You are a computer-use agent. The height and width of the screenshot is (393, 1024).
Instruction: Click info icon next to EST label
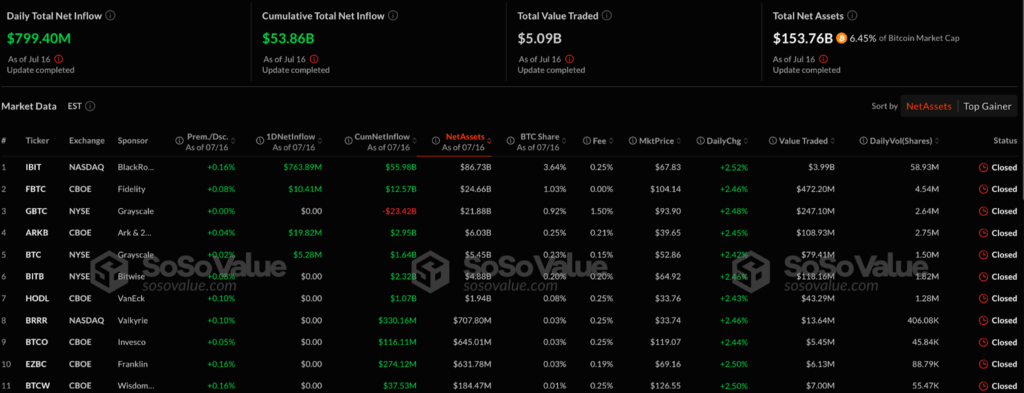pyautogui.click(x=90, y=106)
